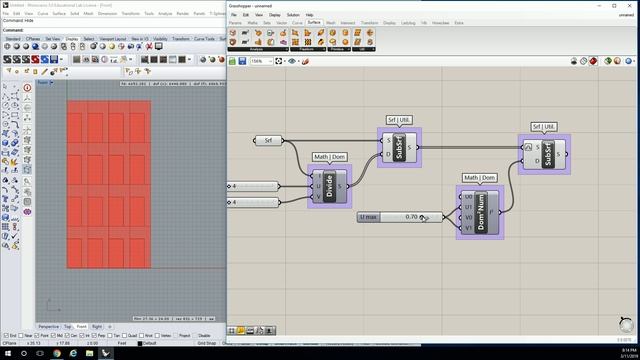Toggle the Mid osnap checkbox
Image resolution: width=640 pixels, height=360 pixels.
[53, 336]
